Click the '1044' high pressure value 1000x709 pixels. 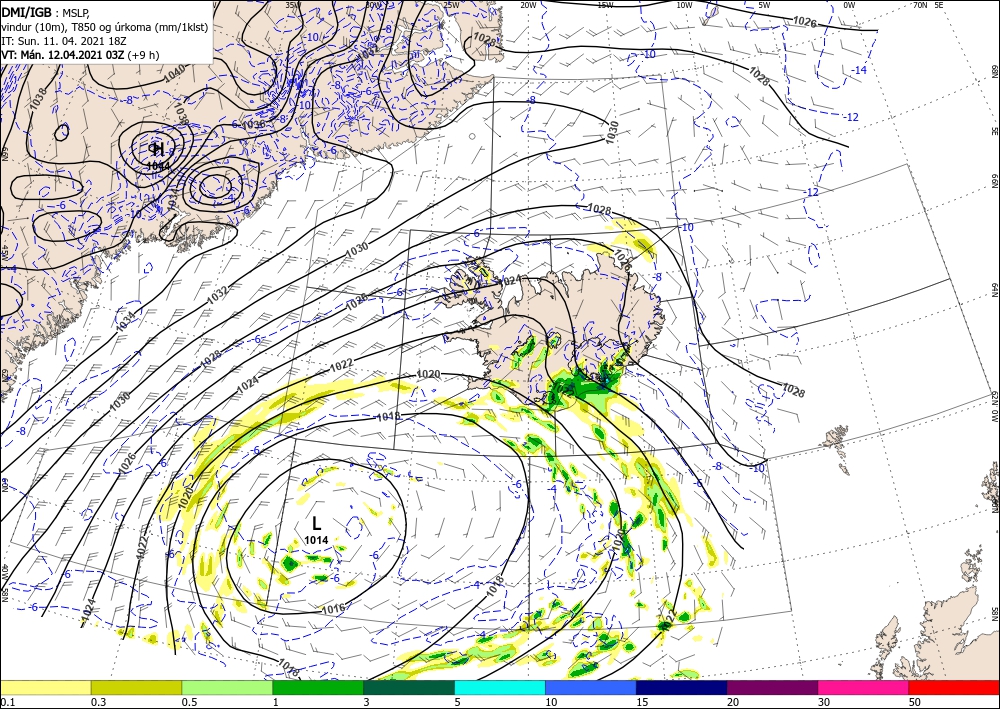158,166
